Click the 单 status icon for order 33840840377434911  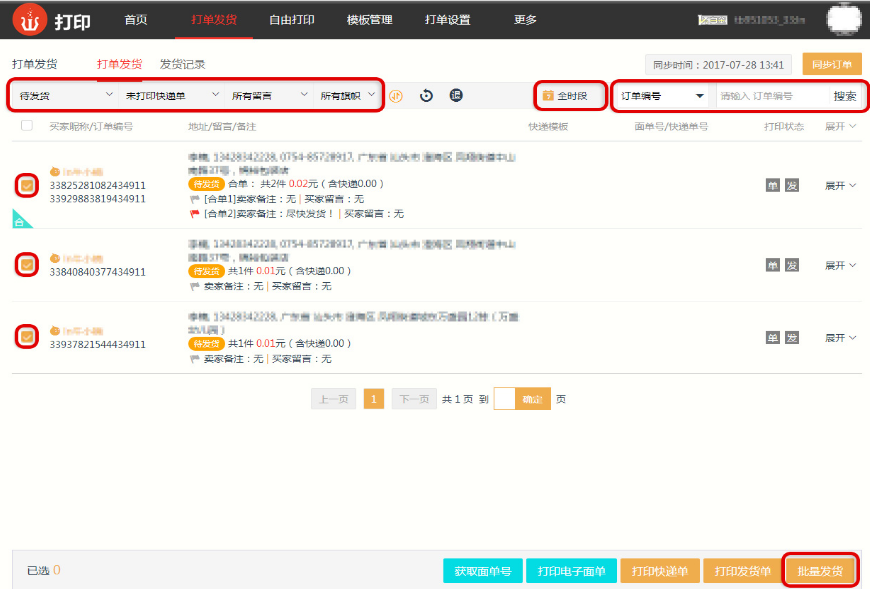click(772, 265)
